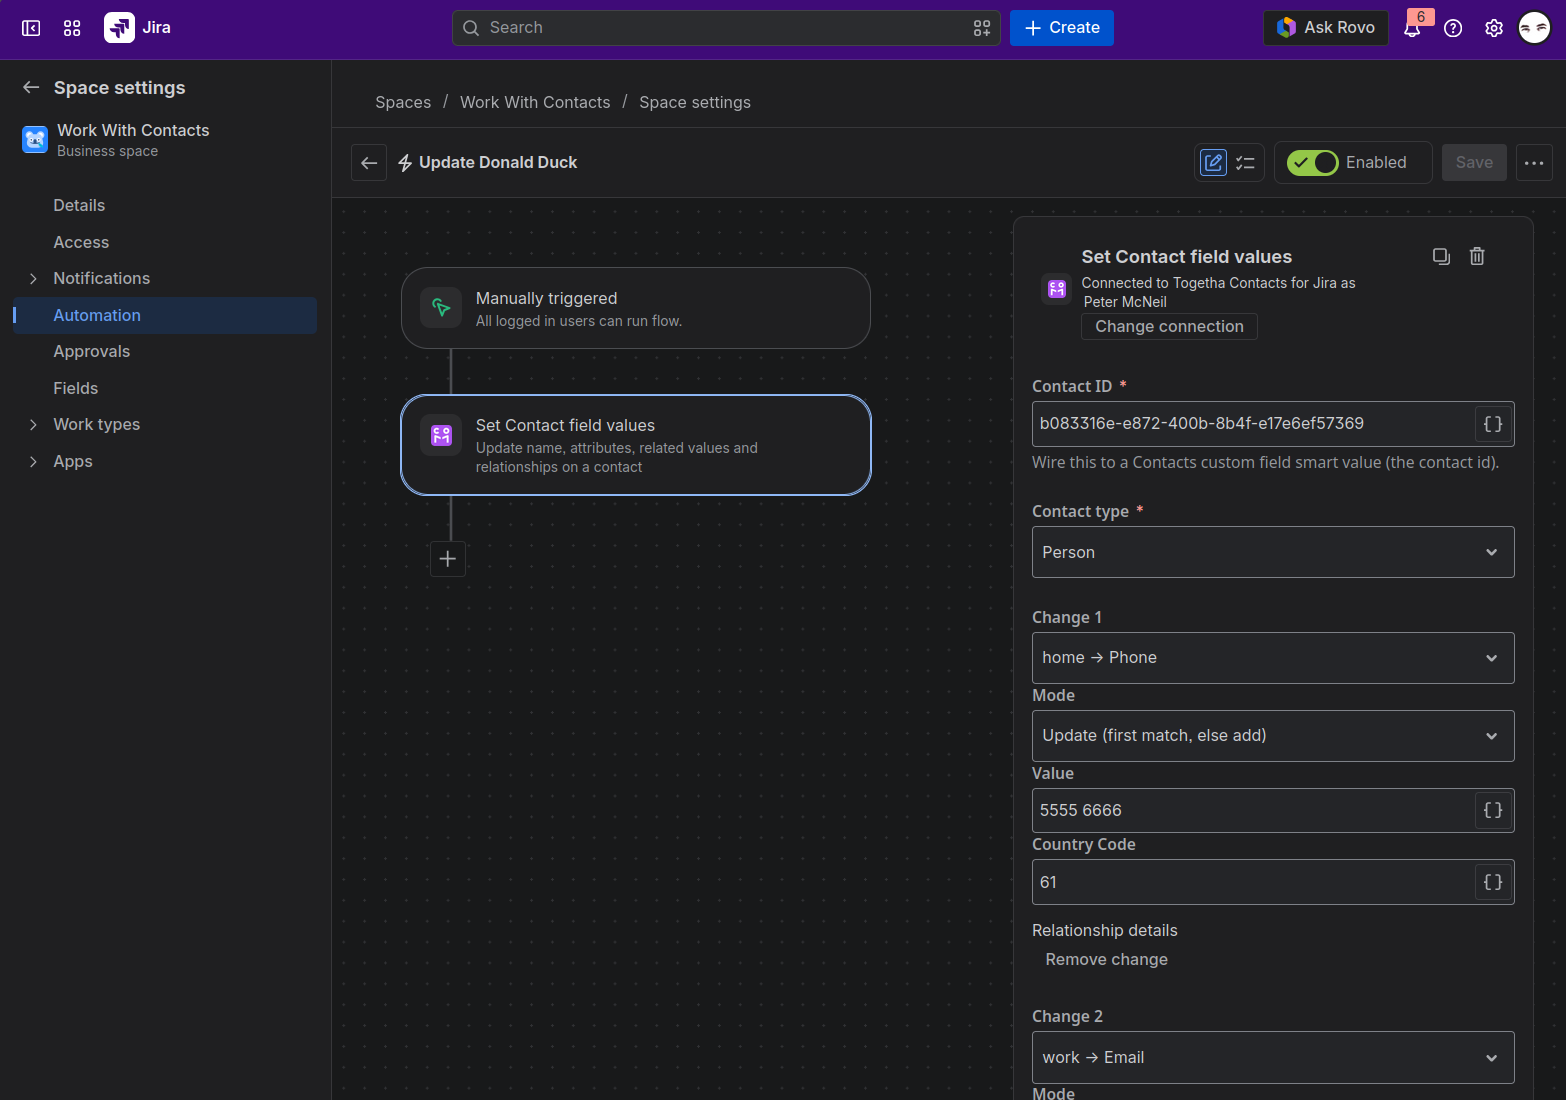Open the Spaces breadcrumb link

coord(403,102)
